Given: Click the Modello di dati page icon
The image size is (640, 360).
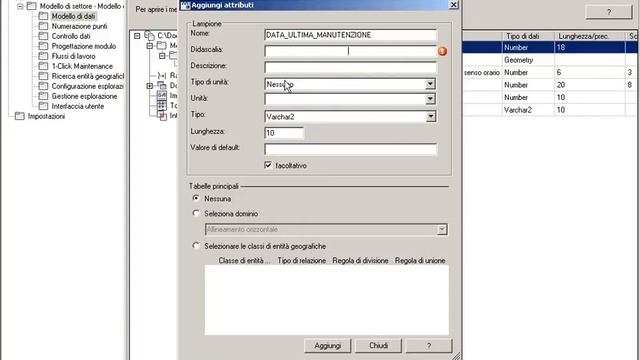Looking at the screenshot, I should pyautogui.click(x=43, y=16).
